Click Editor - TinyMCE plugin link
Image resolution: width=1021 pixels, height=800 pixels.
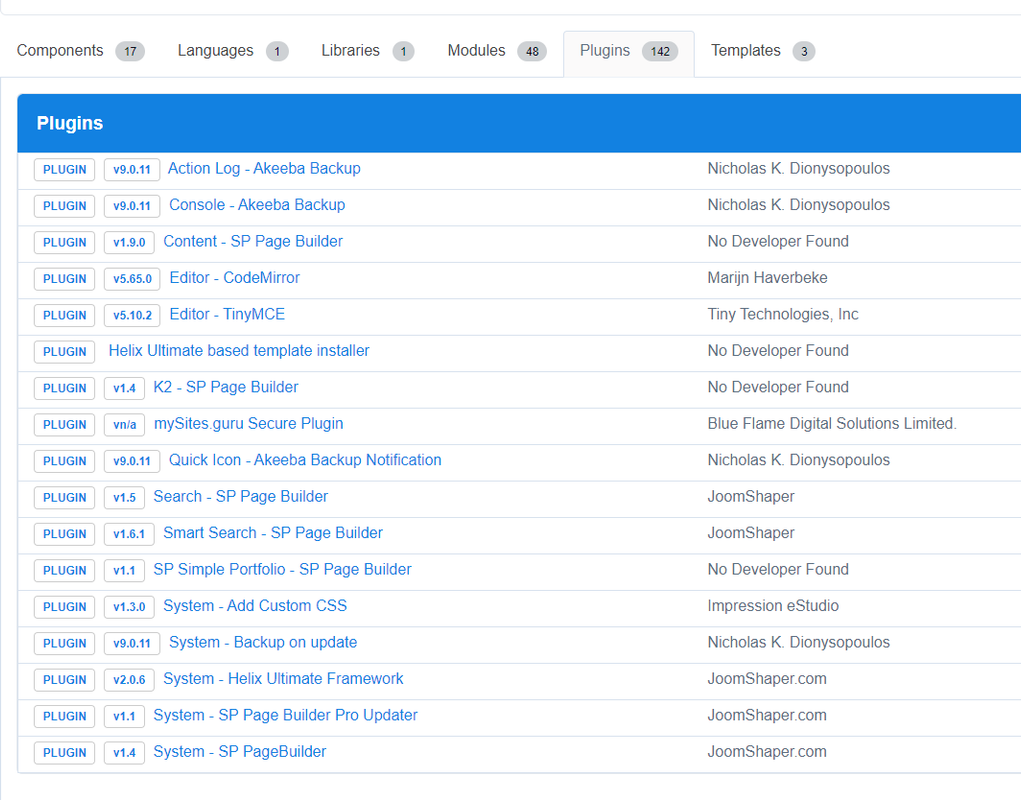227,314
